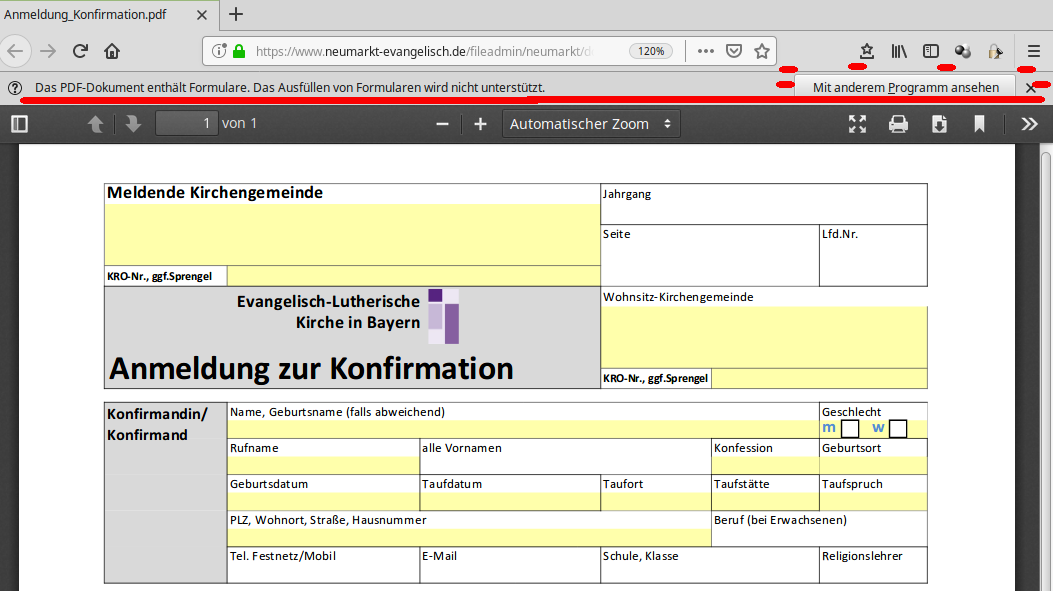Screen dimensions: 1053x591
Task: Click the 'E-Mail' label
Action: 439,556
